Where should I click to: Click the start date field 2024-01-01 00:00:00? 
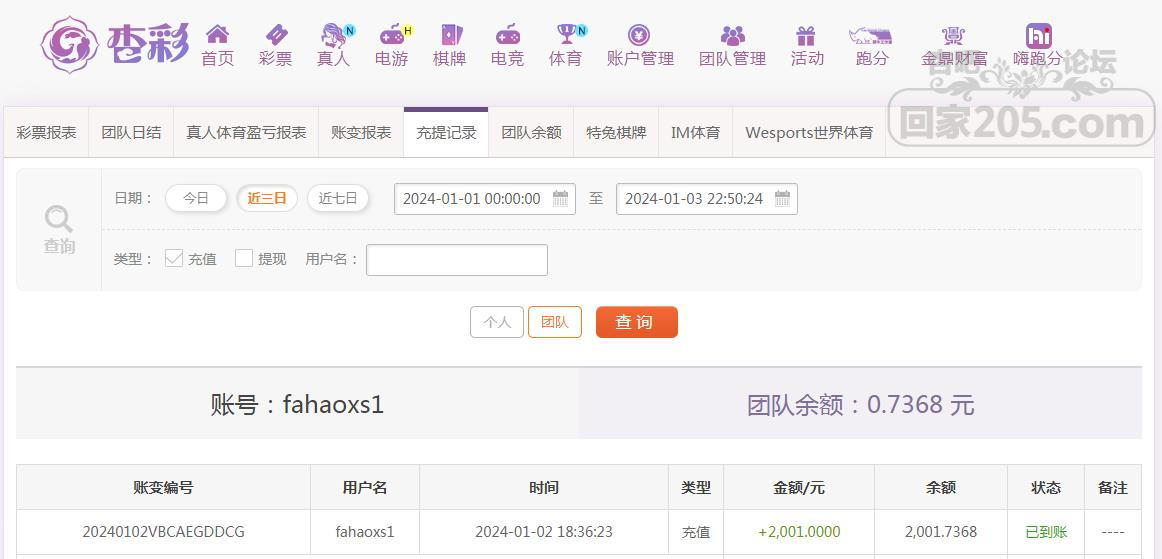[x=485, y=199]
